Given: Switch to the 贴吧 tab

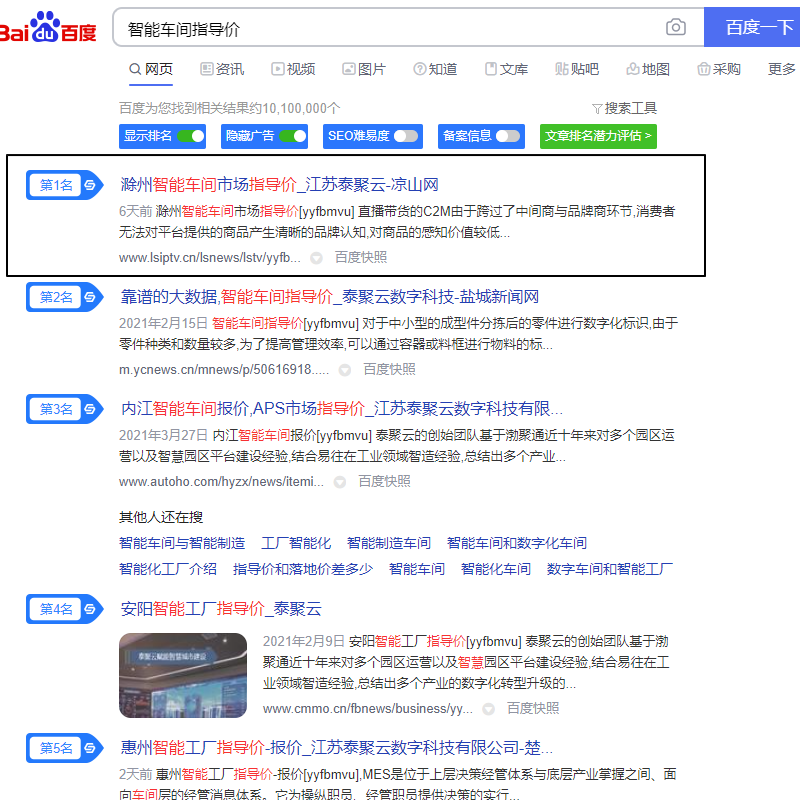Looking at the screenshot, I should [x=577, y=69].
